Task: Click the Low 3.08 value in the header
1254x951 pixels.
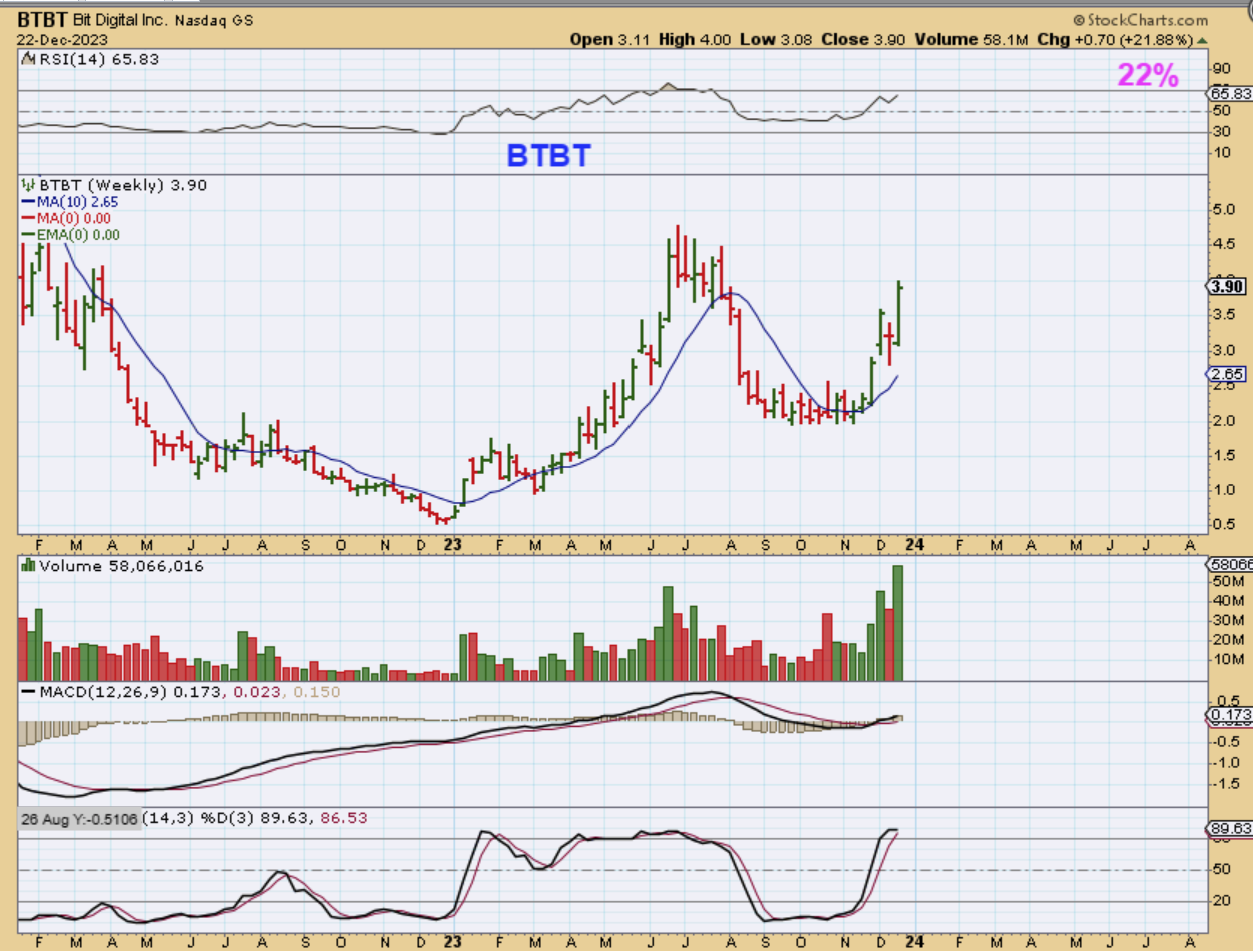Action: point(775,40)
